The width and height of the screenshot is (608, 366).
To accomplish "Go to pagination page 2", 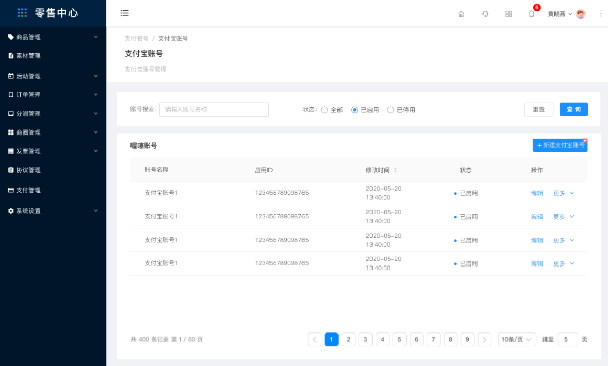I will [x=348, y=339].
